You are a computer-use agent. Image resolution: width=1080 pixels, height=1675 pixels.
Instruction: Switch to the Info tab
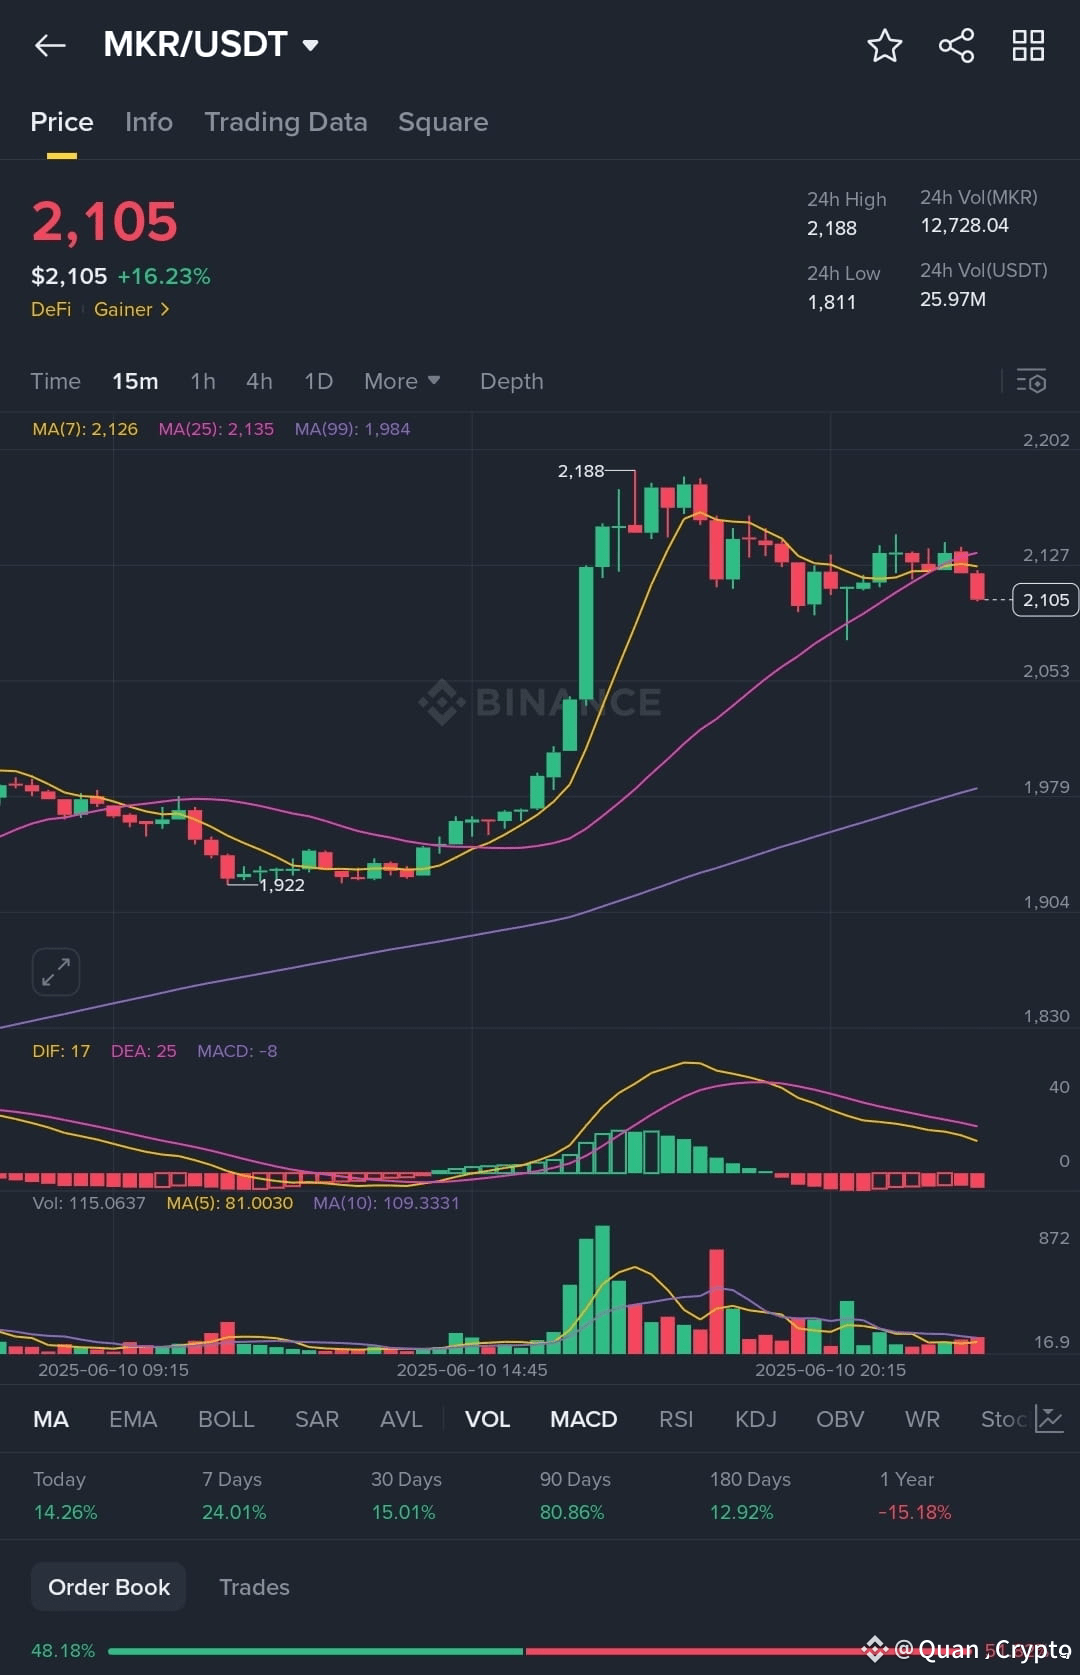pyautogui.click(x=149, y=122)
